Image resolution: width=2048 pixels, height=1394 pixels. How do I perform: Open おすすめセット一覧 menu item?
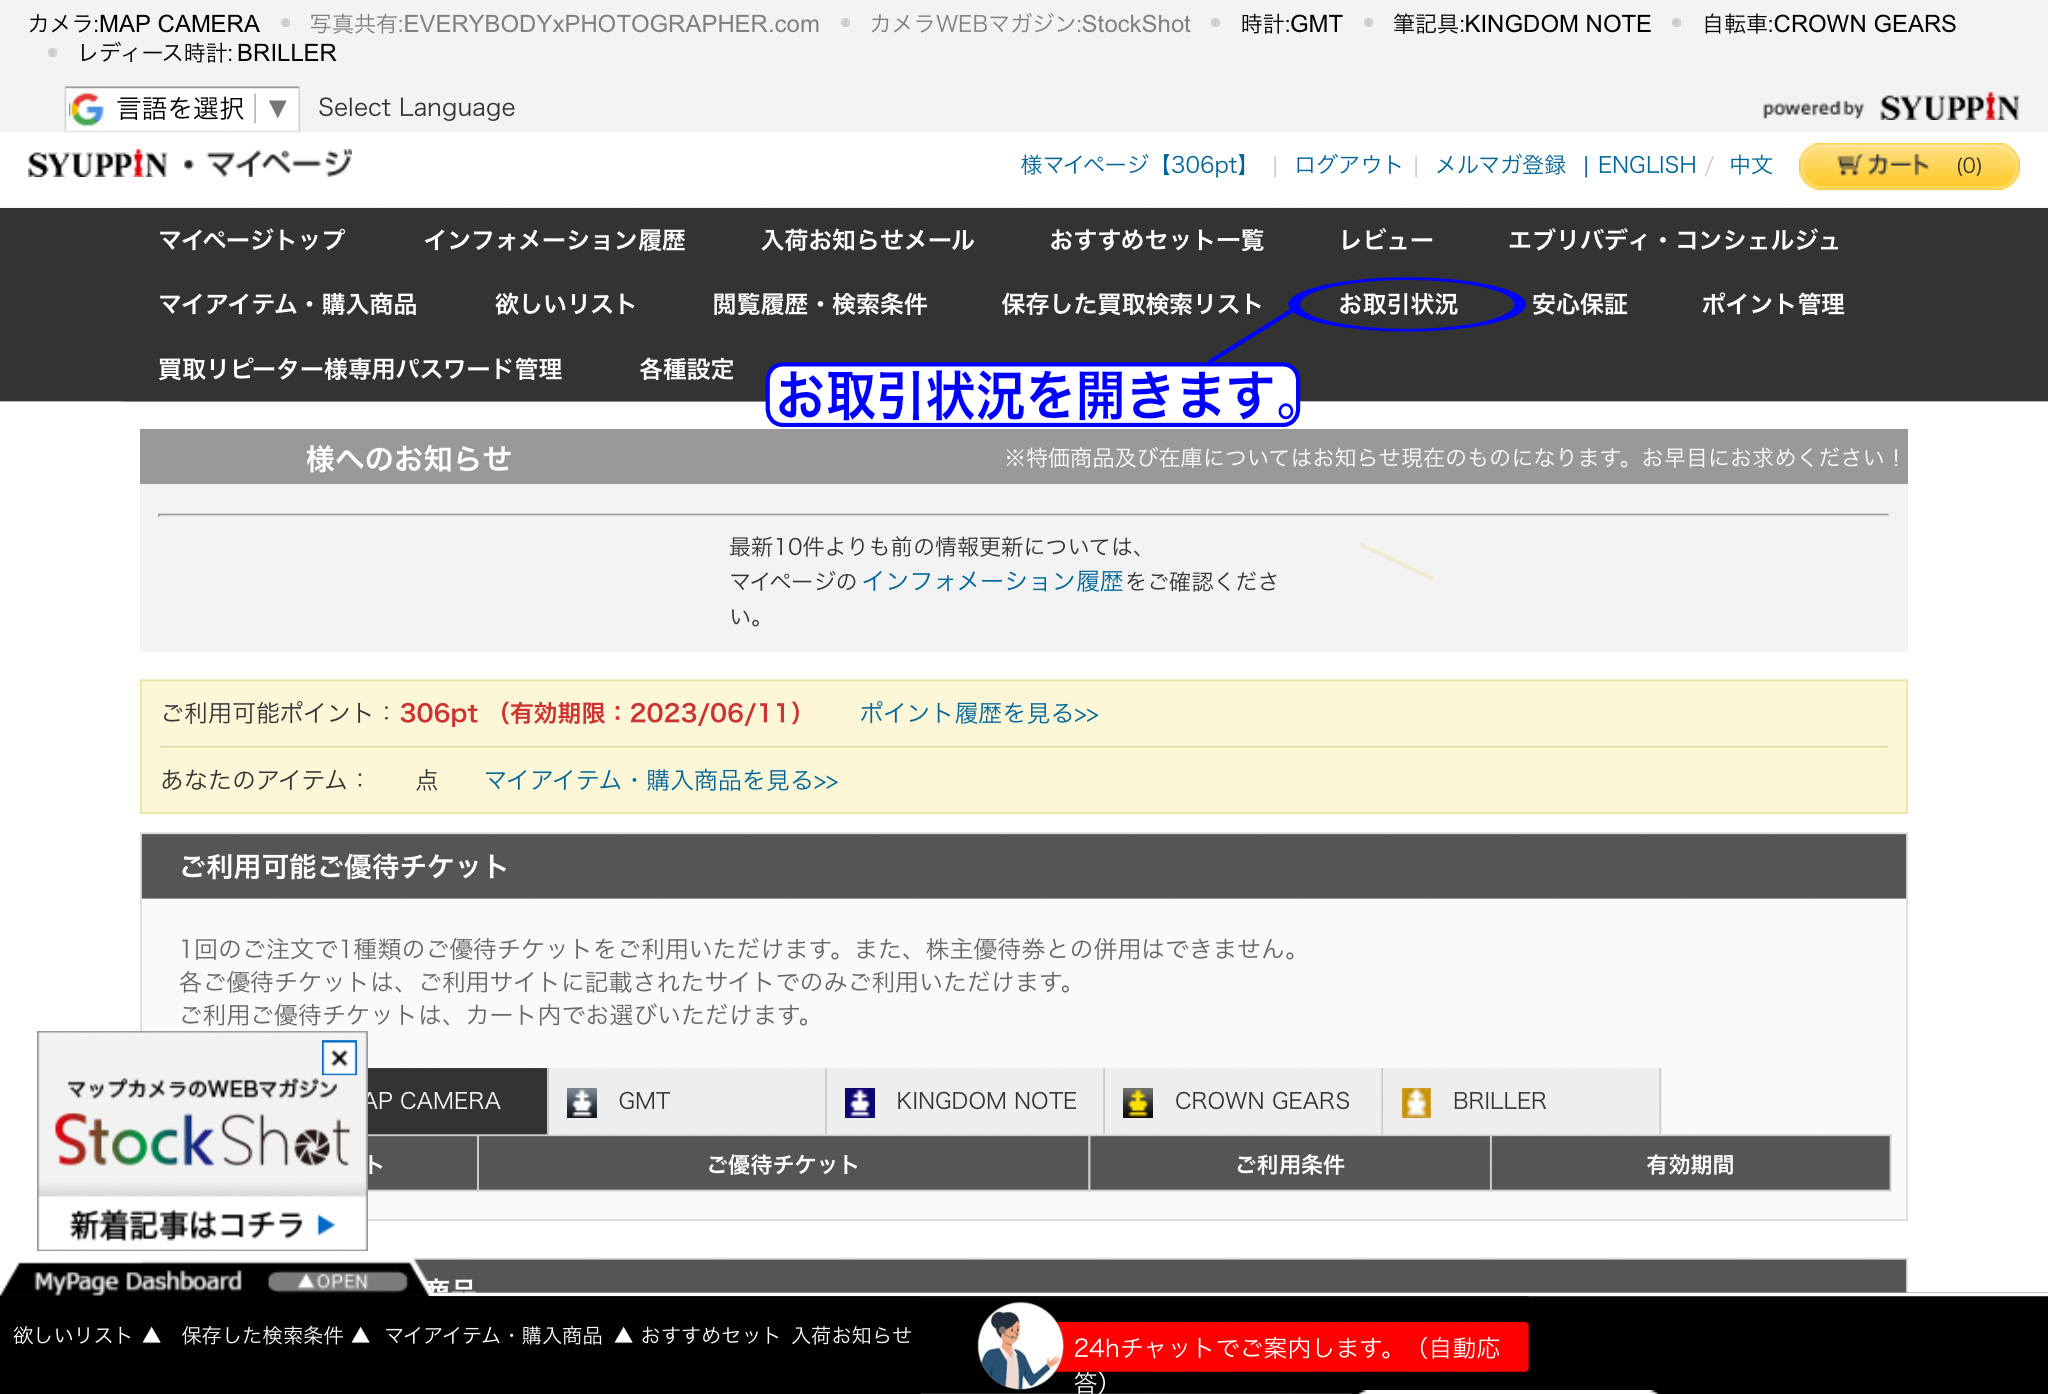[x=1157, y=240]
